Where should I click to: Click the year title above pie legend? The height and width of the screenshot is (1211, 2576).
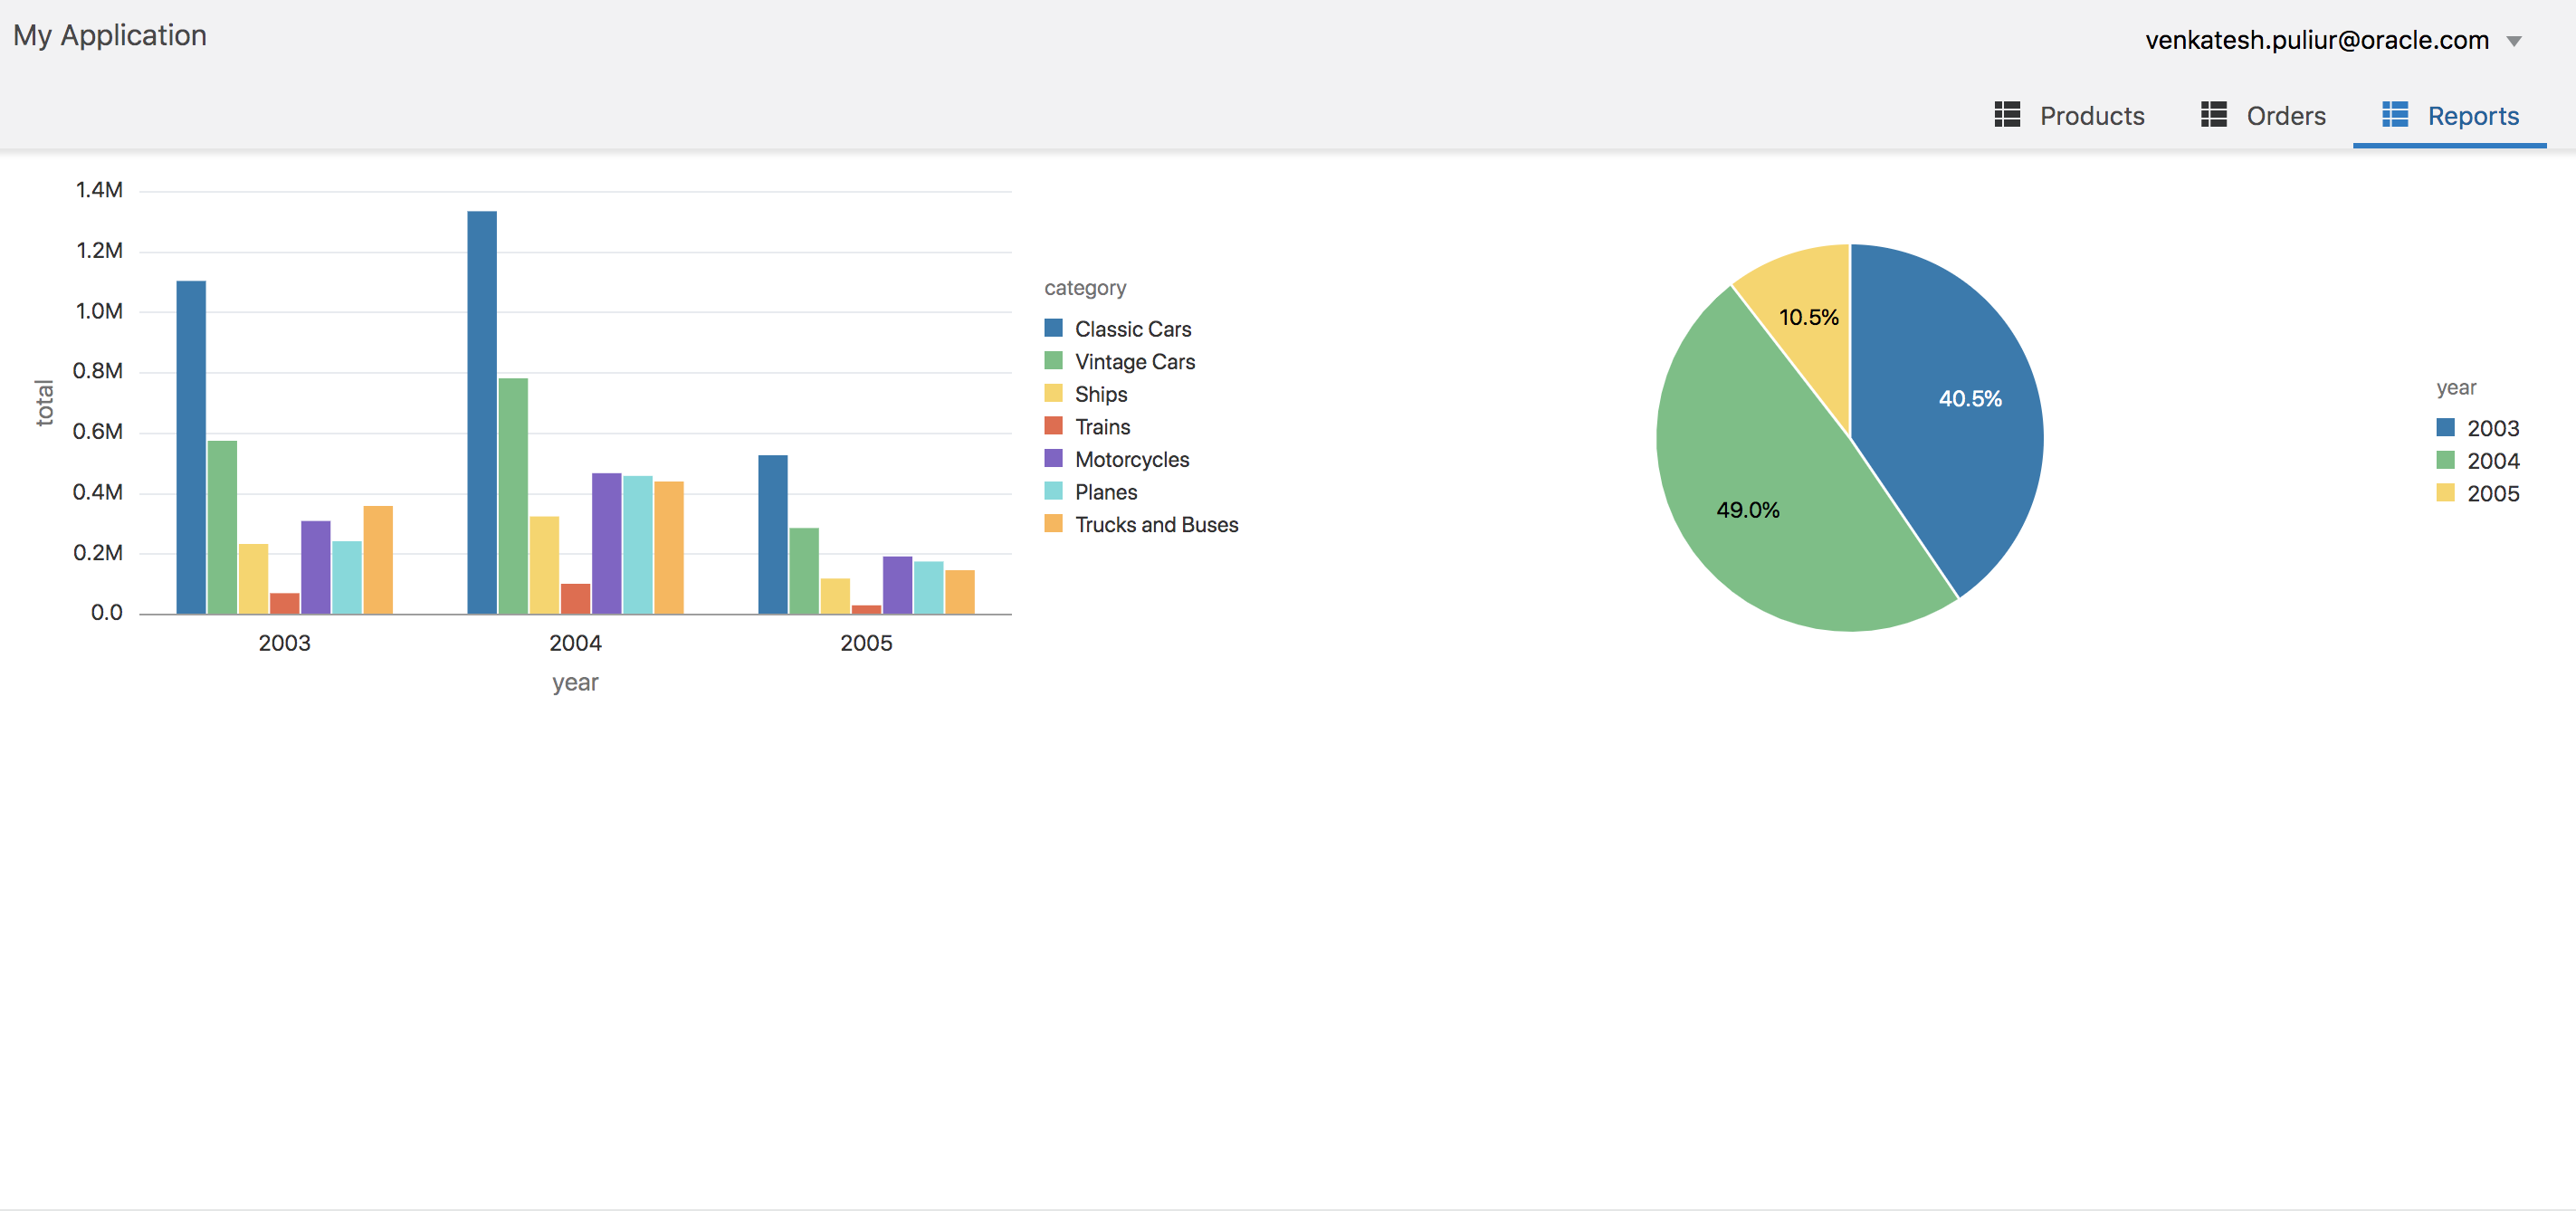pos(2456,387)
